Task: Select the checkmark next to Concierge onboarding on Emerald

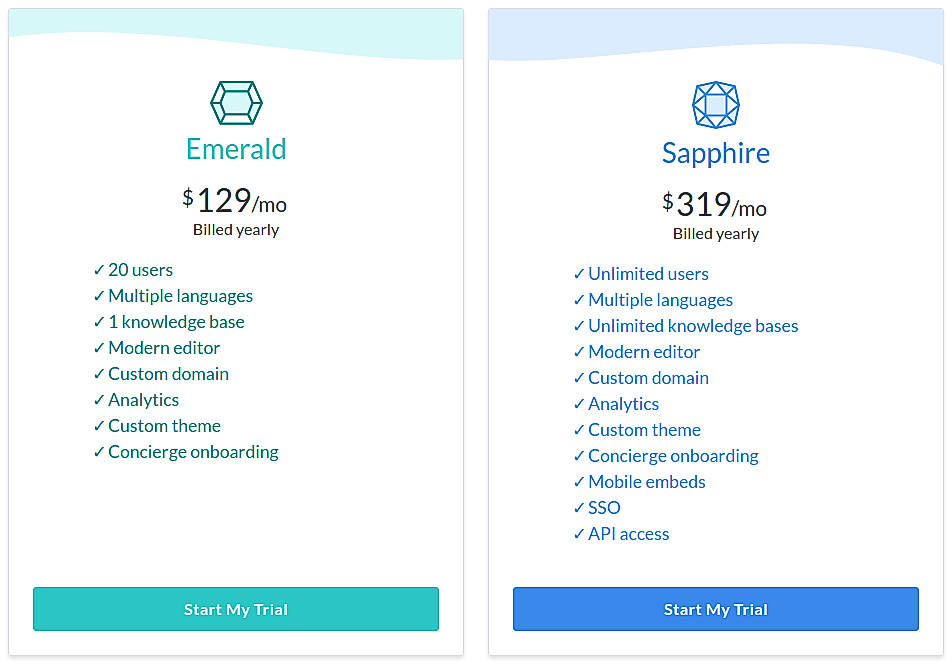Action: (99, 452)
